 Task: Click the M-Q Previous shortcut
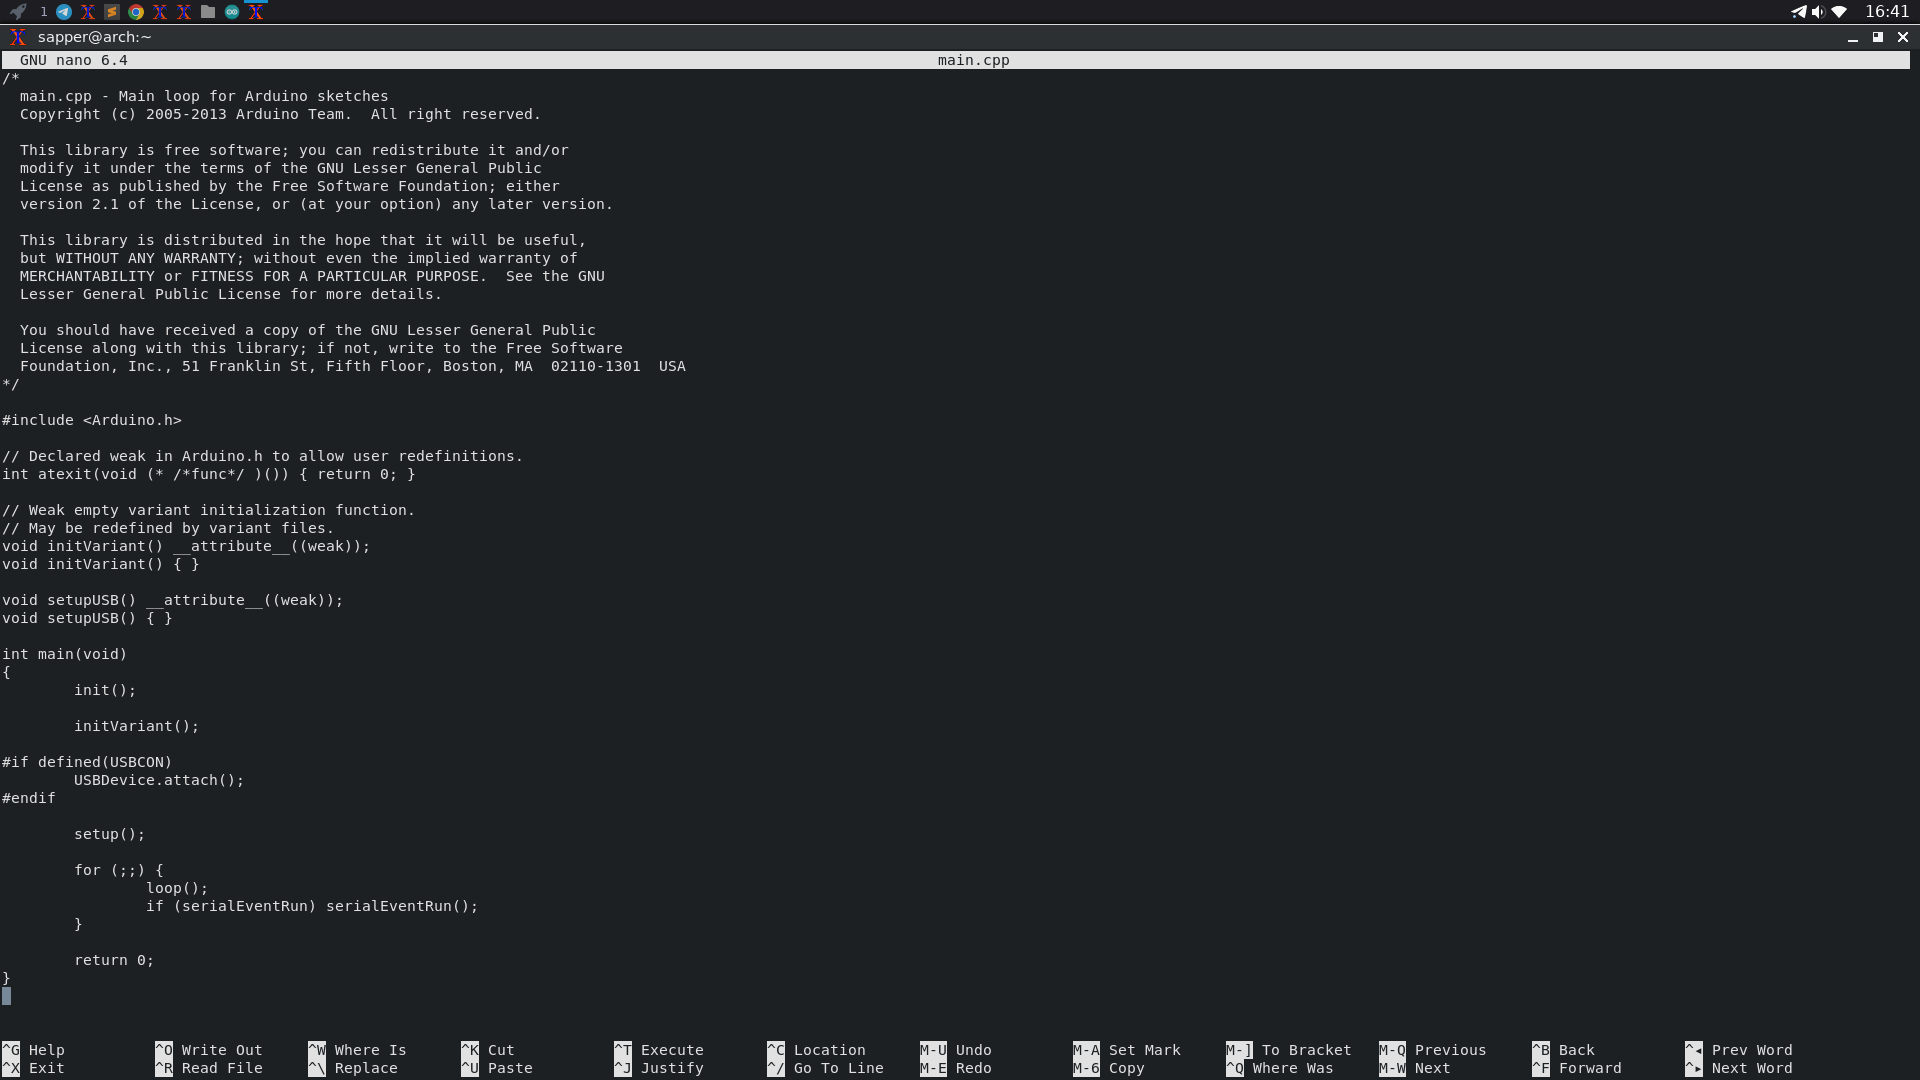pos(1433,1050)
